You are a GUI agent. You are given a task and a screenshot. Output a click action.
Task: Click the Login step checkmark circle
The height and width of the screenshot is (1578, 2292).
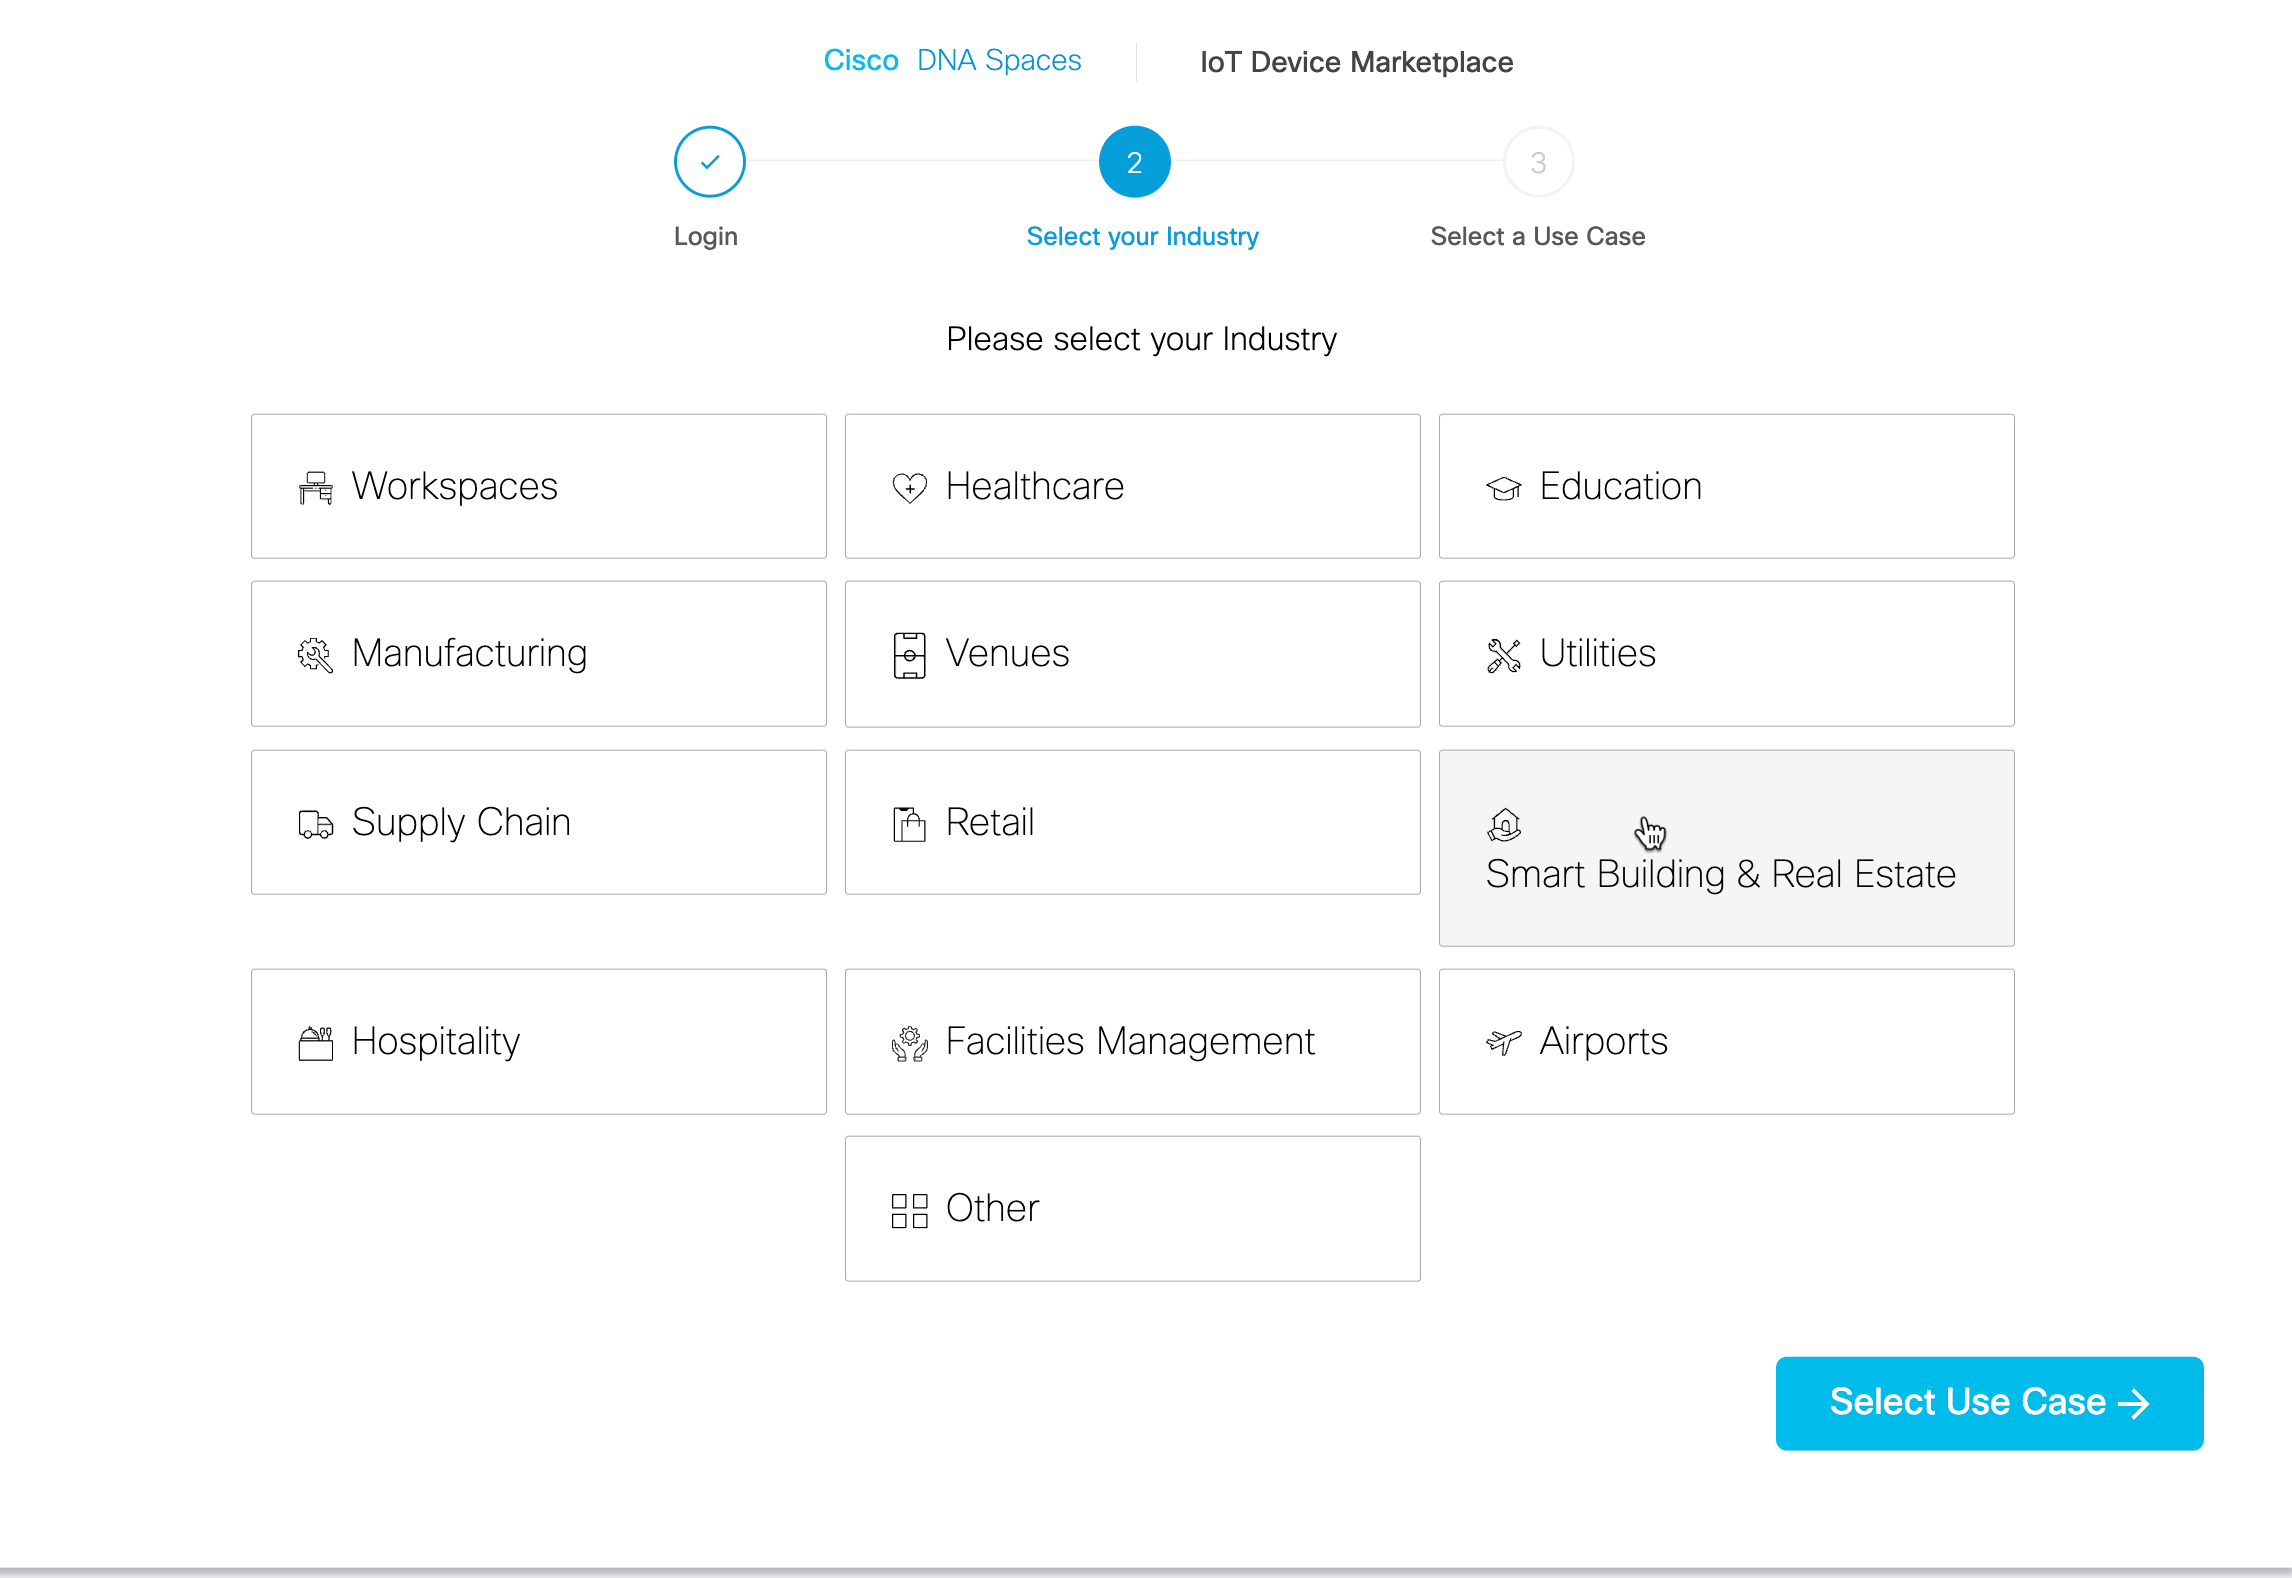[709, 162]
